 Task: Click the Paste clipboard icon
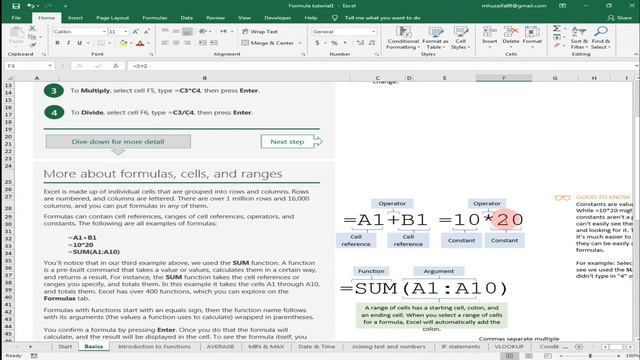point(16,33)
